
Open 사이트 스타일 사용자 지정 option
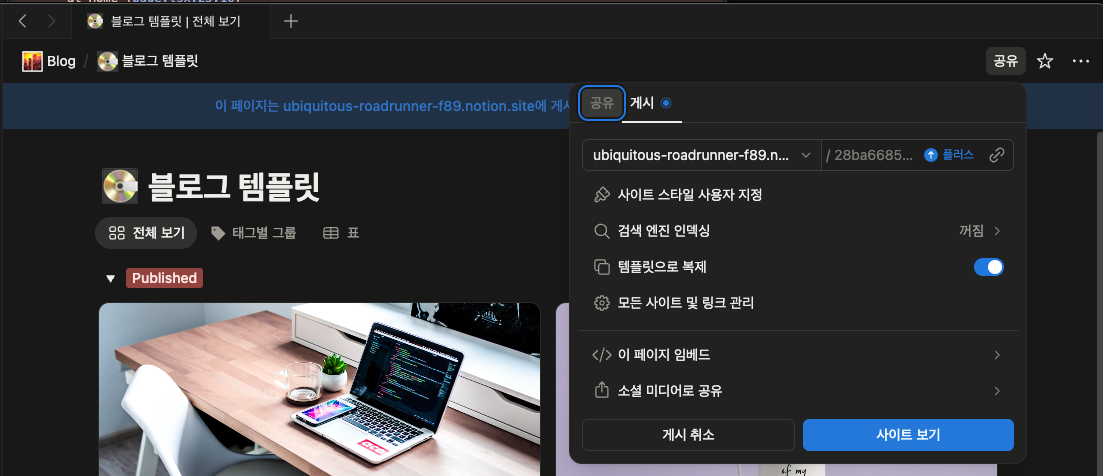pos(798,195)
